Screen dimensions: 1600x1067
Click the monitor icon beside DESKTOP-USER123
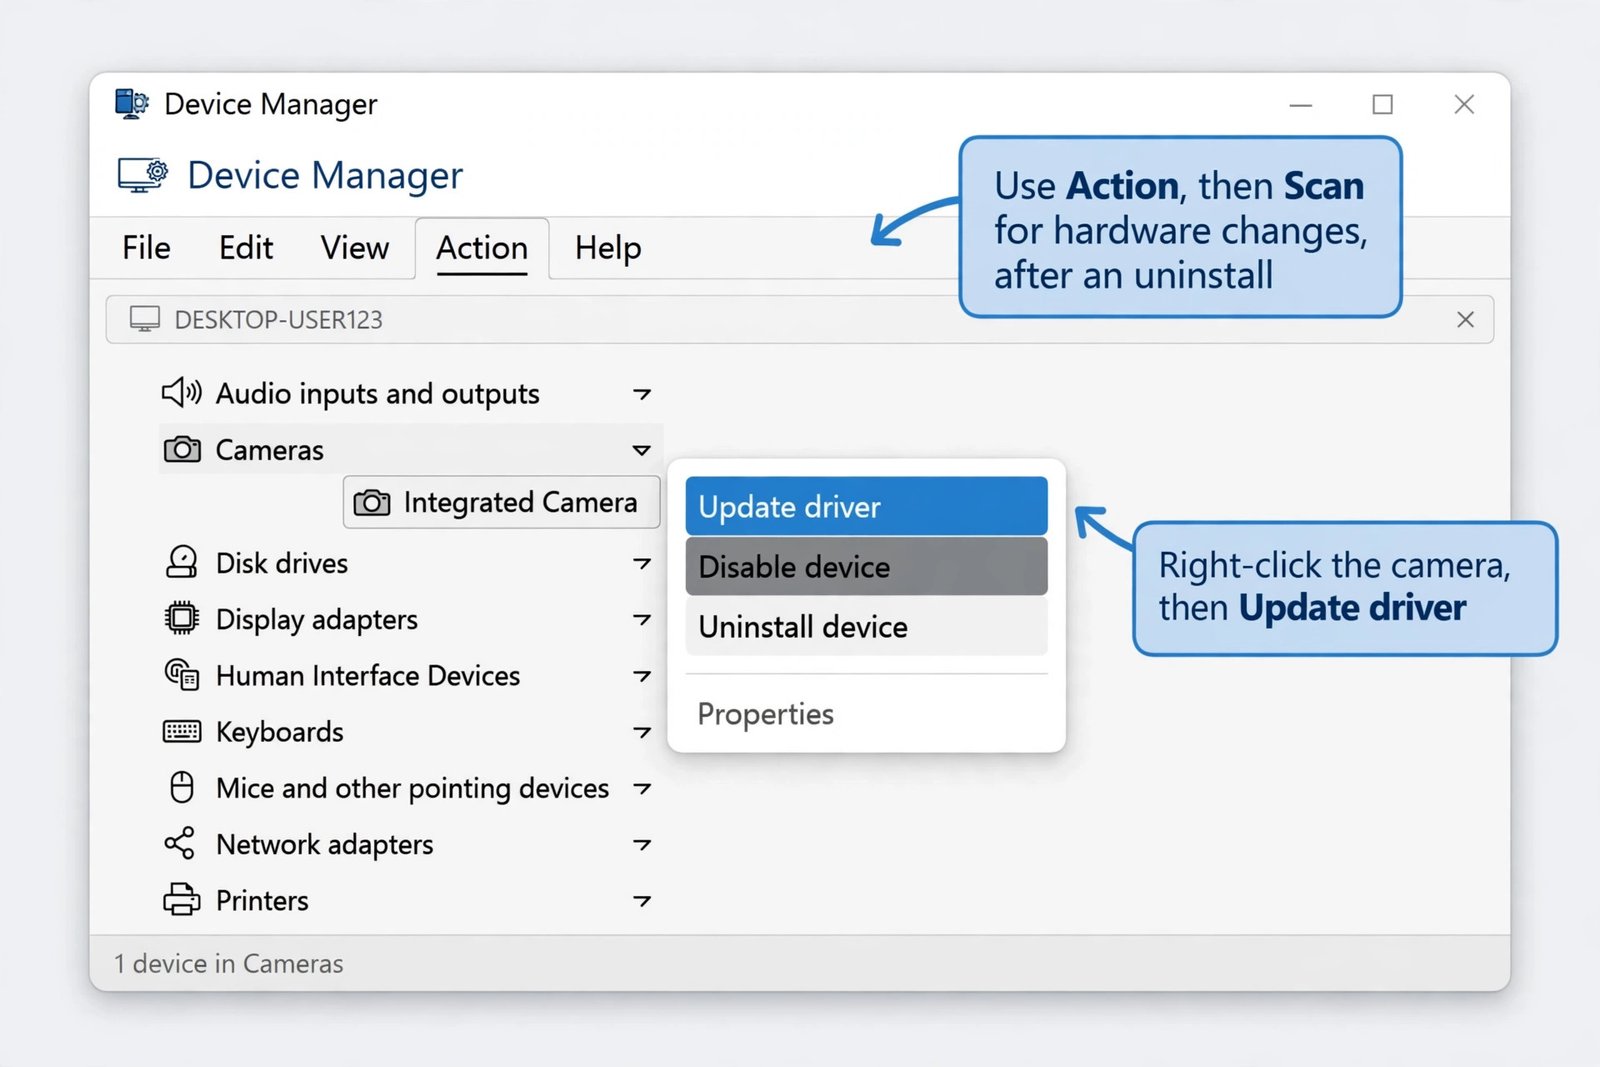click(145, 319)
